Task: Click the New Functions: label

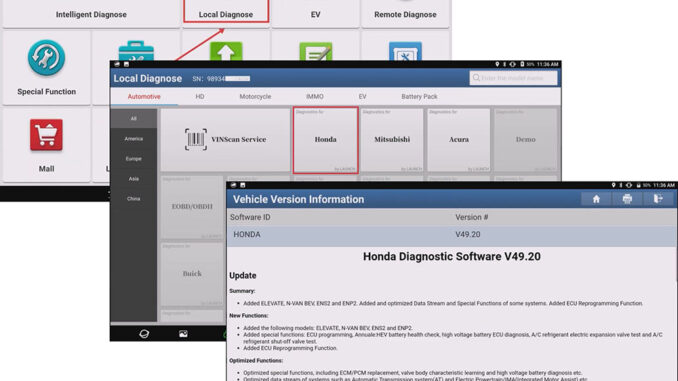Action: pos(249,316)
